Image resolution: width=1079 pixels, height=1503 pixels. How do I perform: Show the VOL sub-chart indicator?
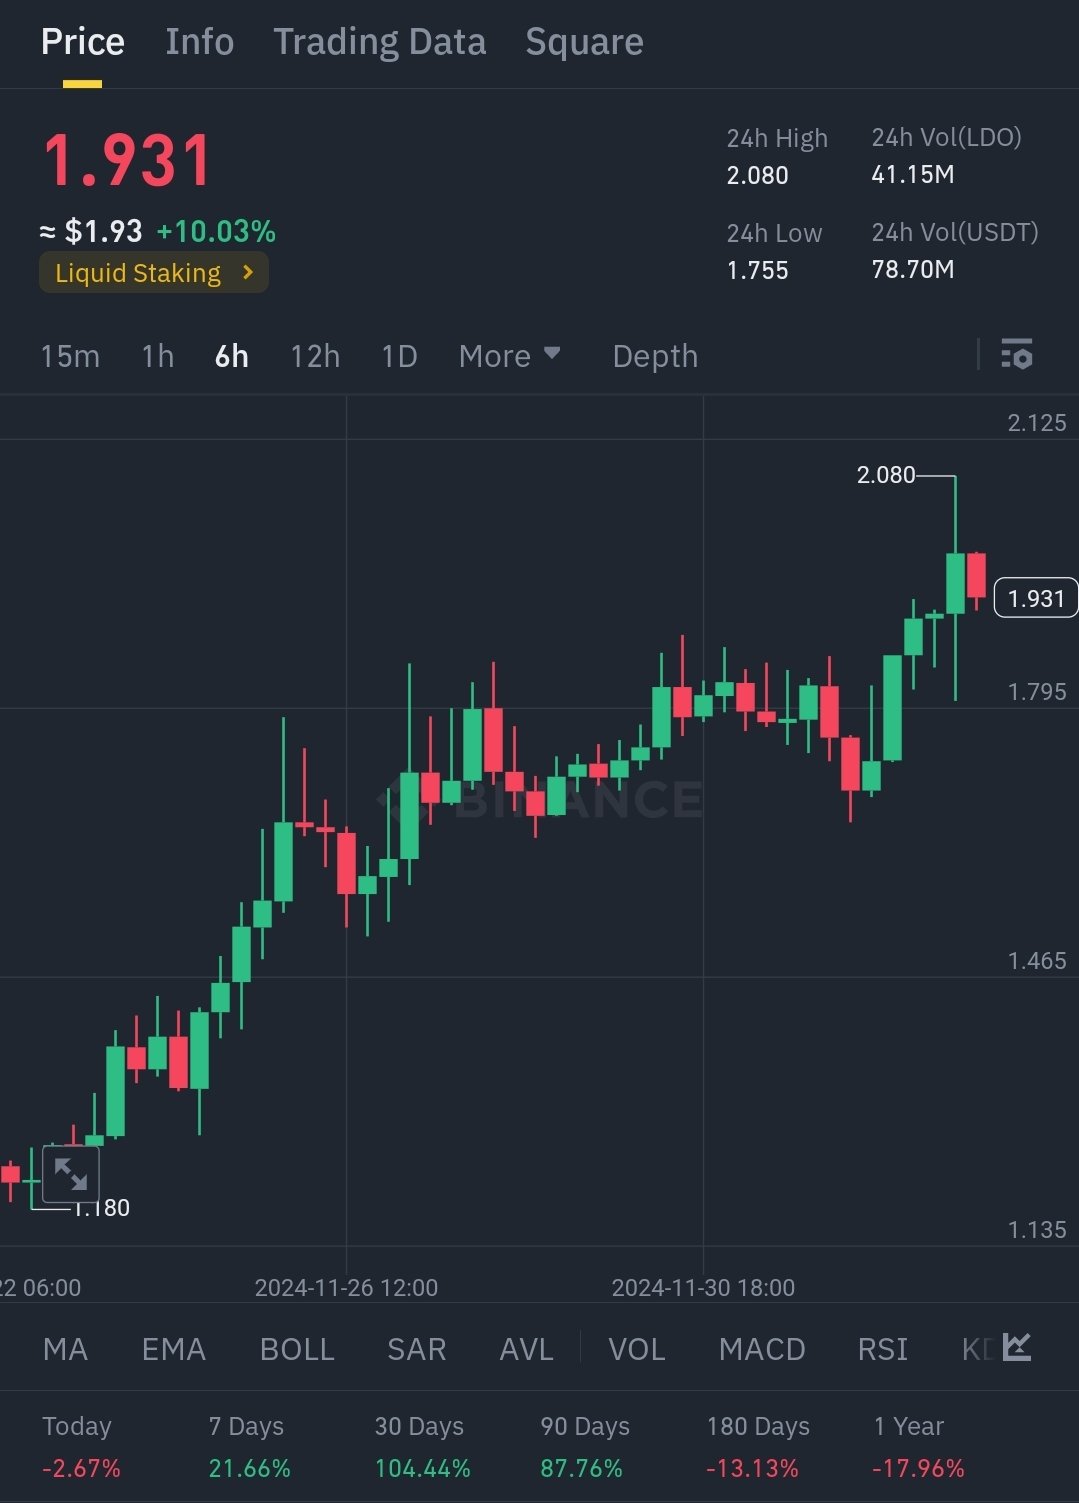click(636, 1349)
